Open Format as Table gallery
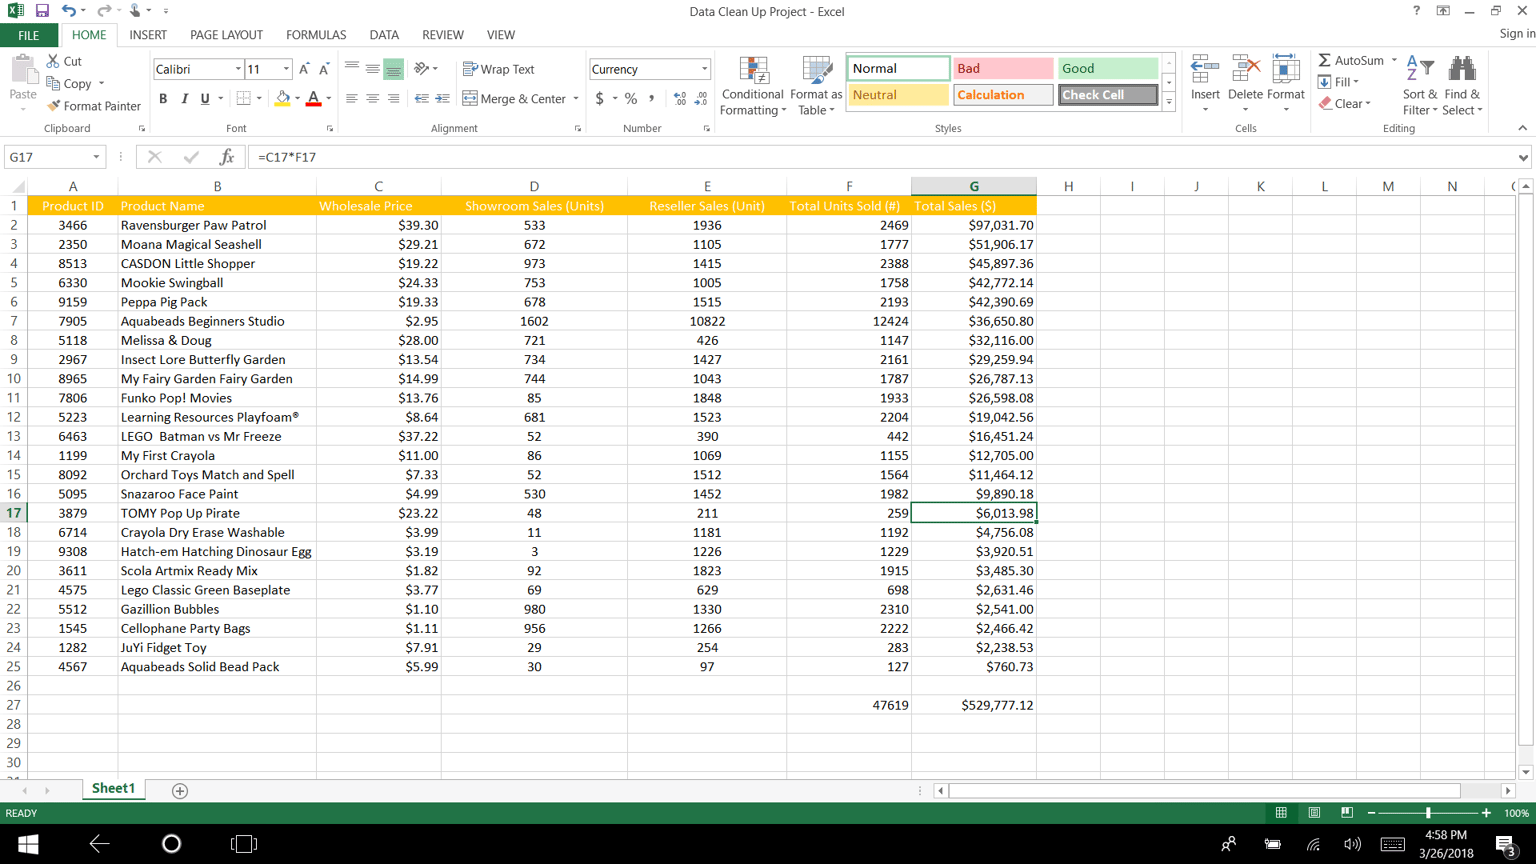The width and height of the screenshot is (1536, 864). (816, 86)
